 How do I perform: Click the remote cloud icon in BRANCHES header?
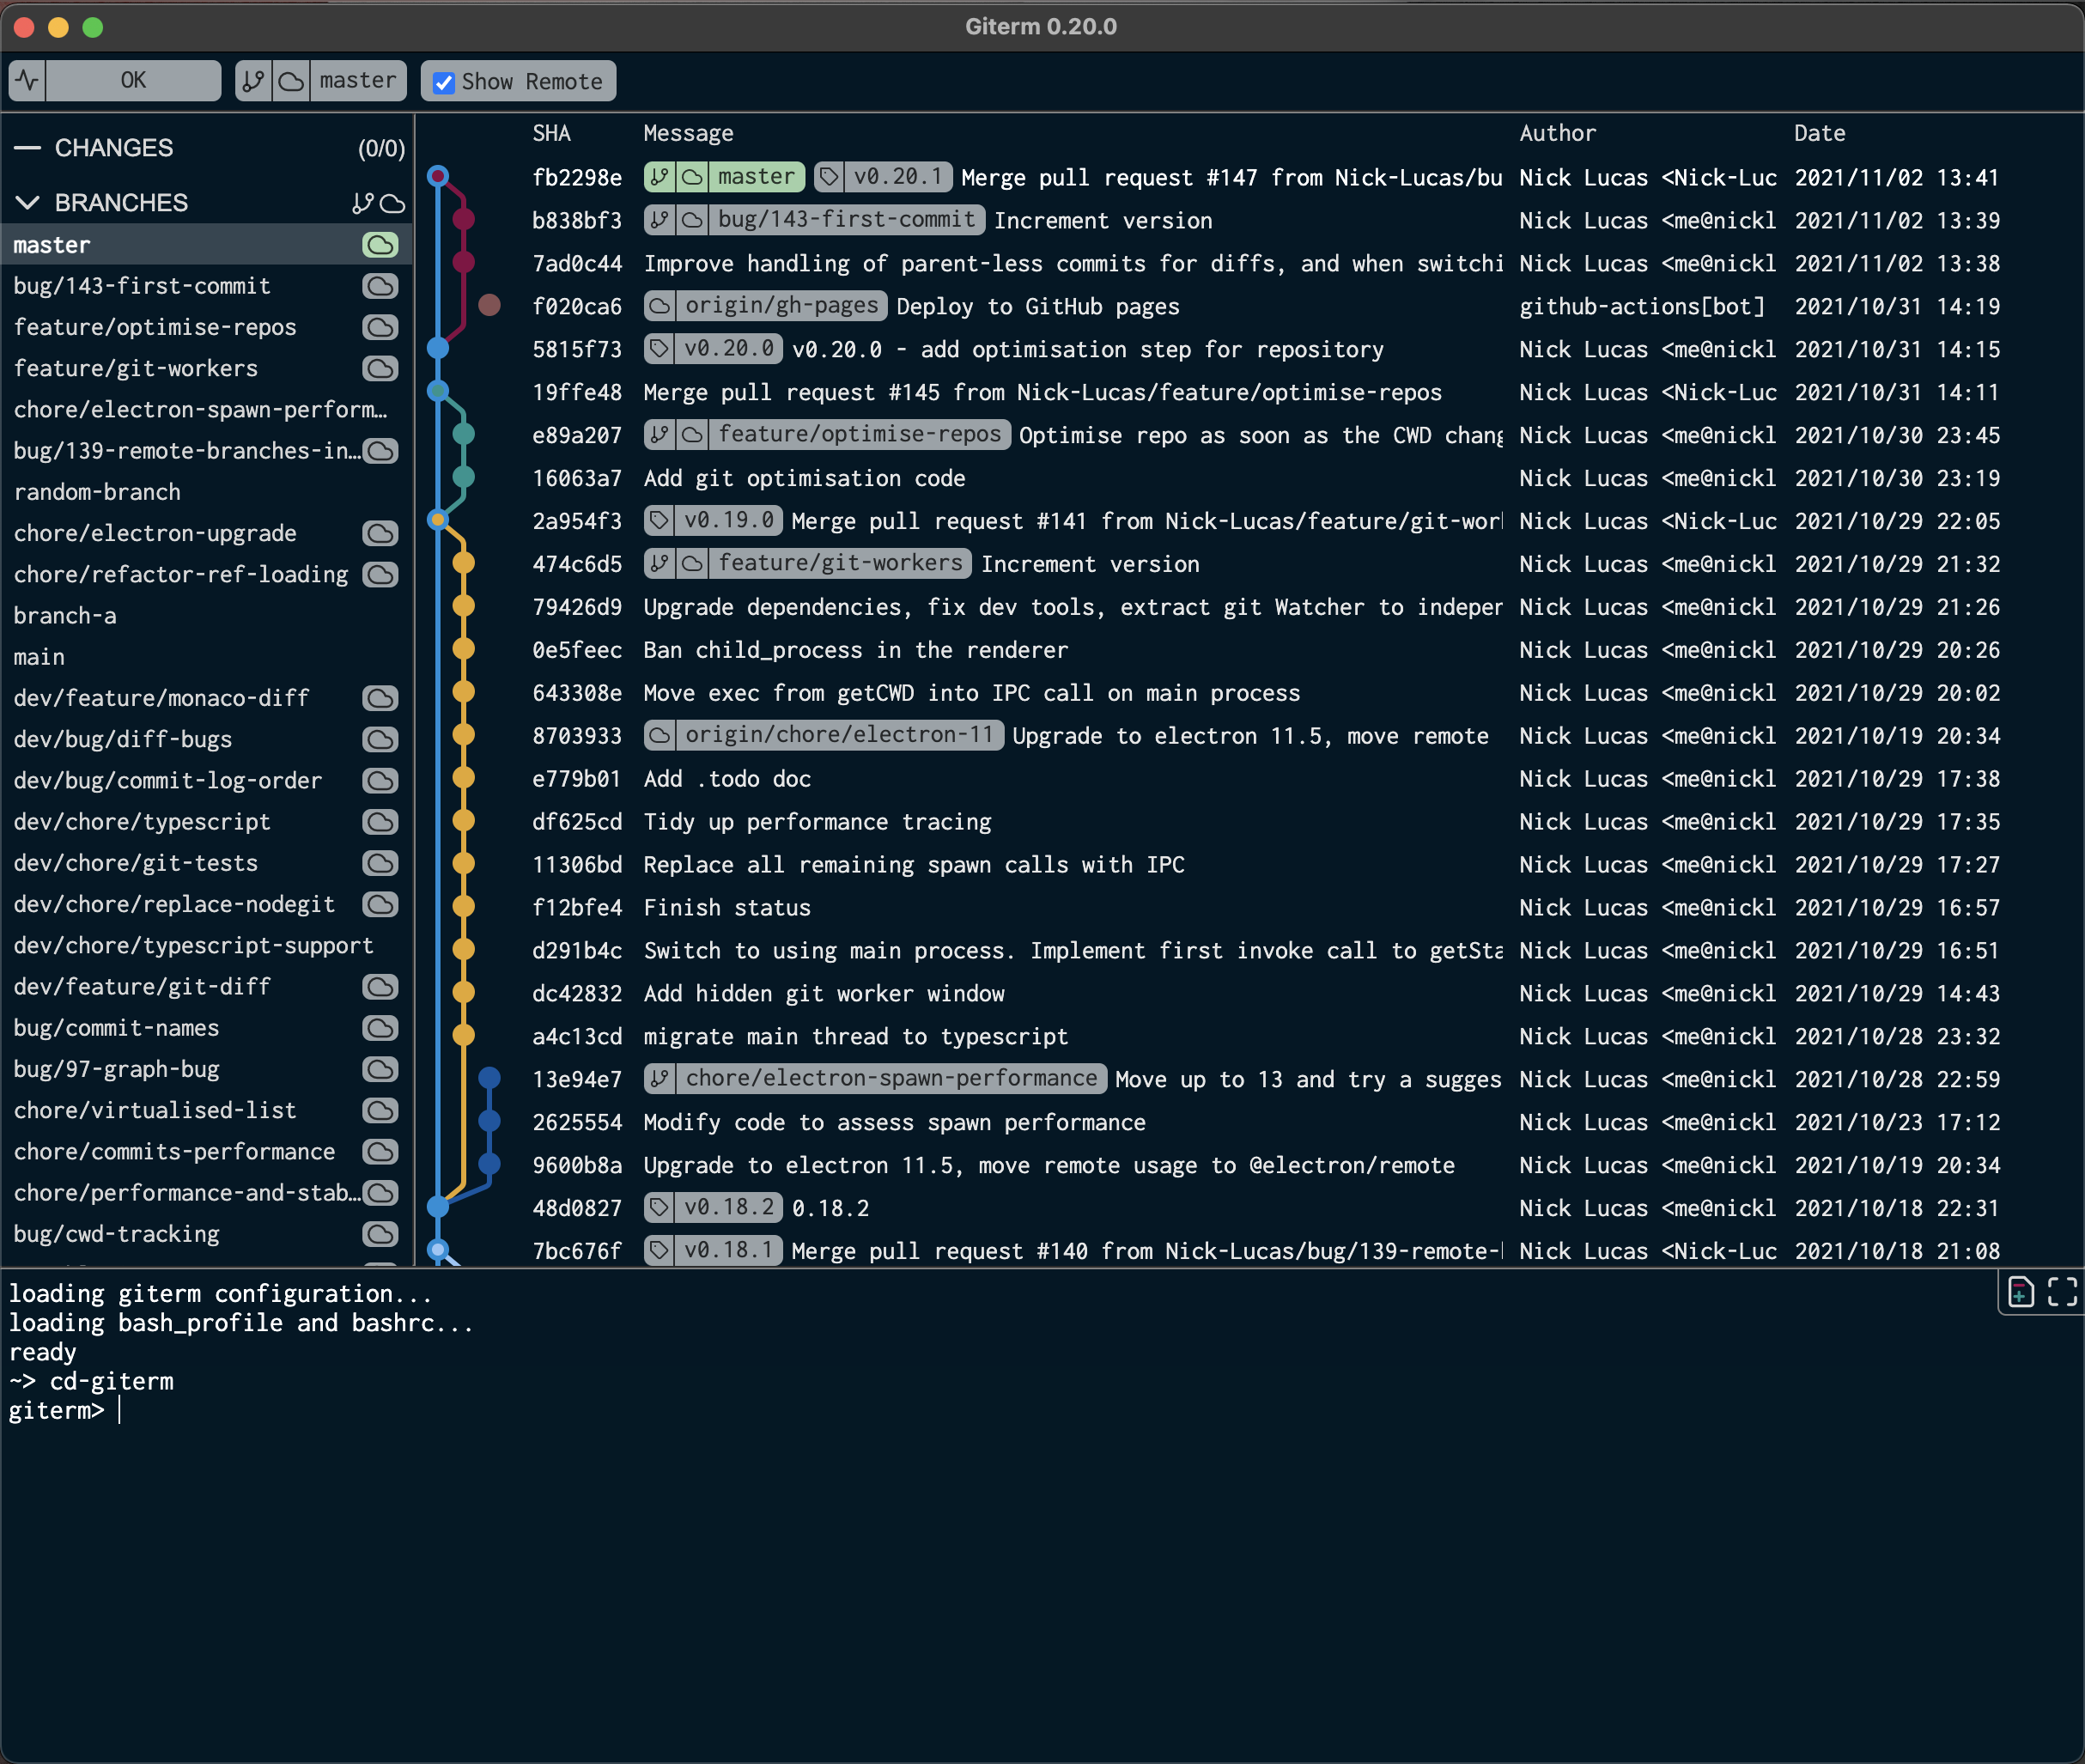pos(393,203)
